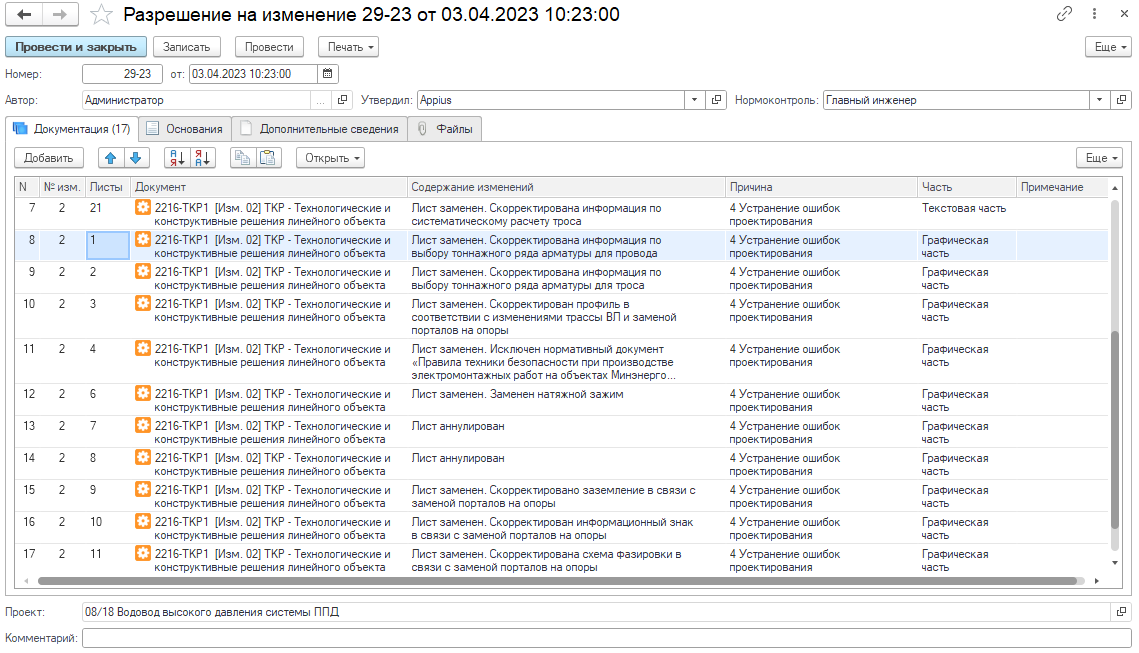Expand the Нормоконтроль dropdown arrow
Viewport: 1139px width, 653px height.
point(1100,100)
